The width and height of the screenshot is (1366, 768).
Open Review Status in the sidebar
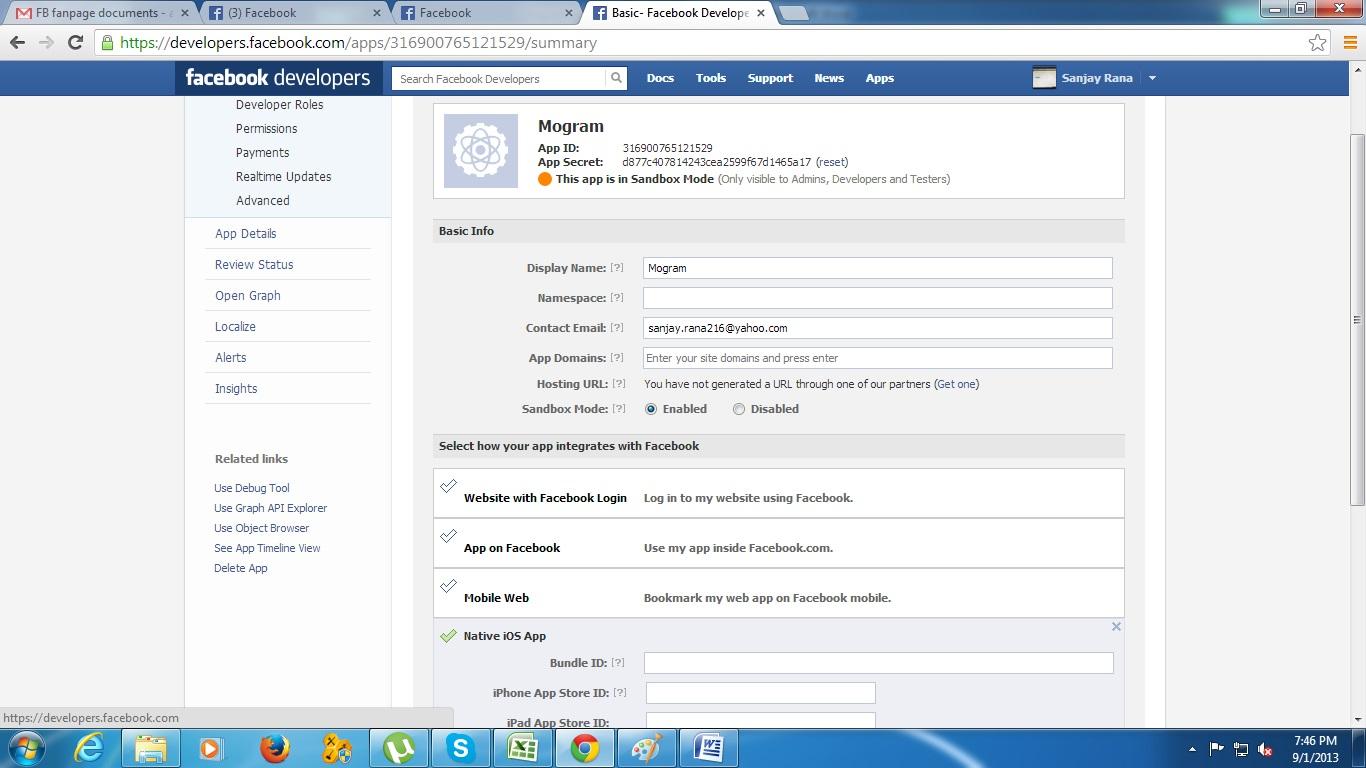(x=254, y=265)
